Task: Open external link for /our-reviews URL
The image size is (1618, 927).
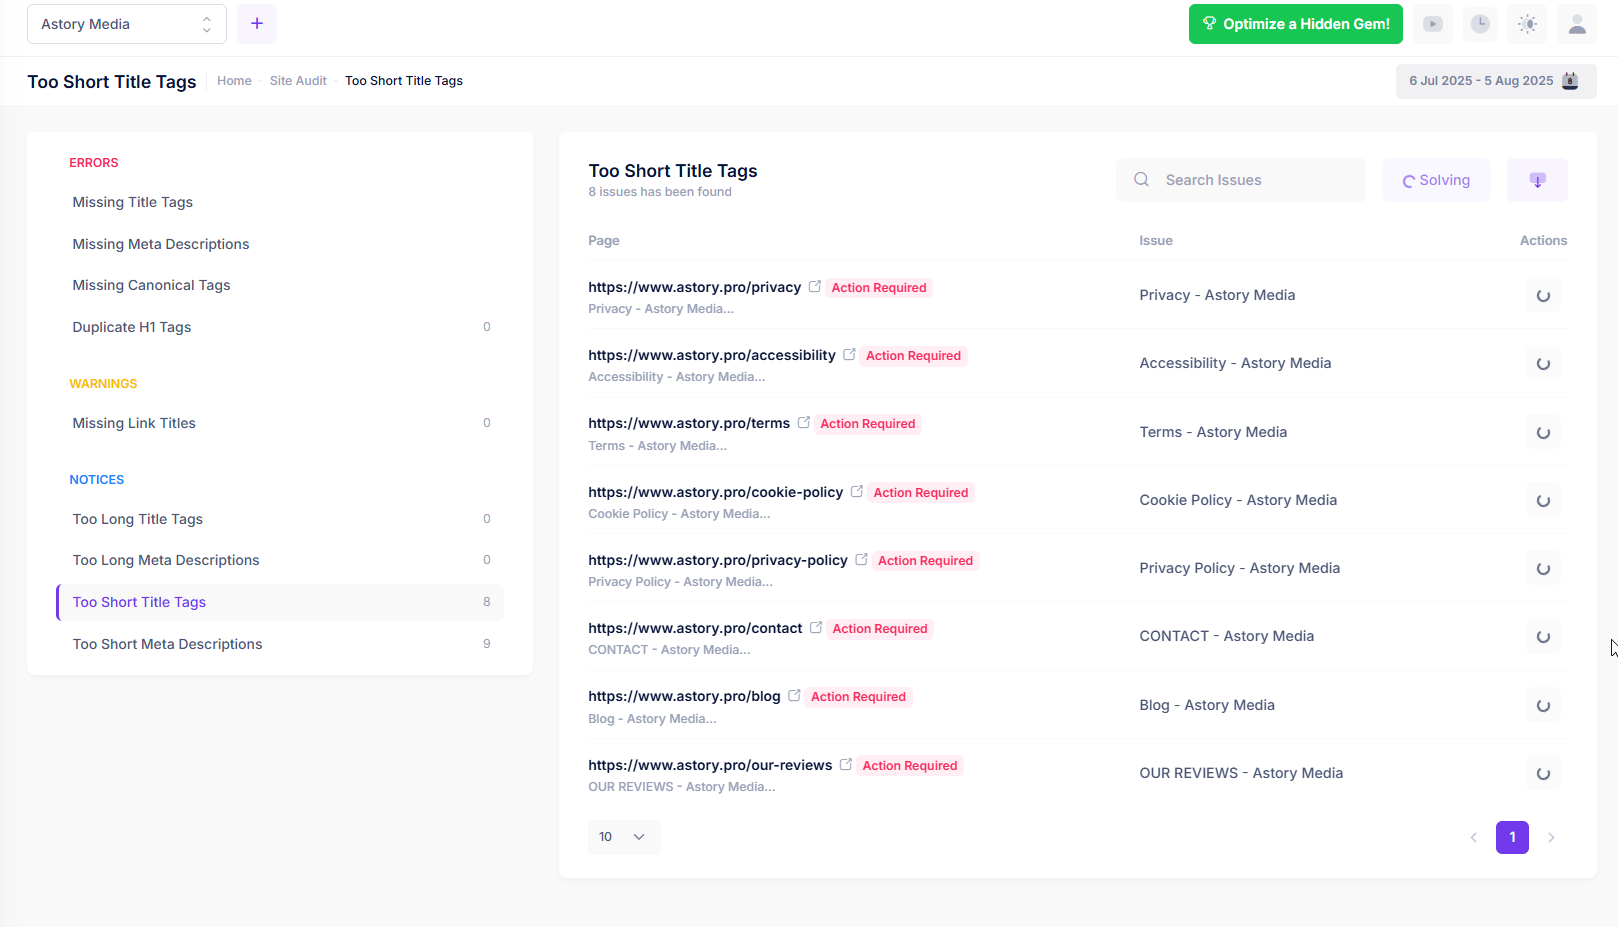Action: click(x=846, y=765)
